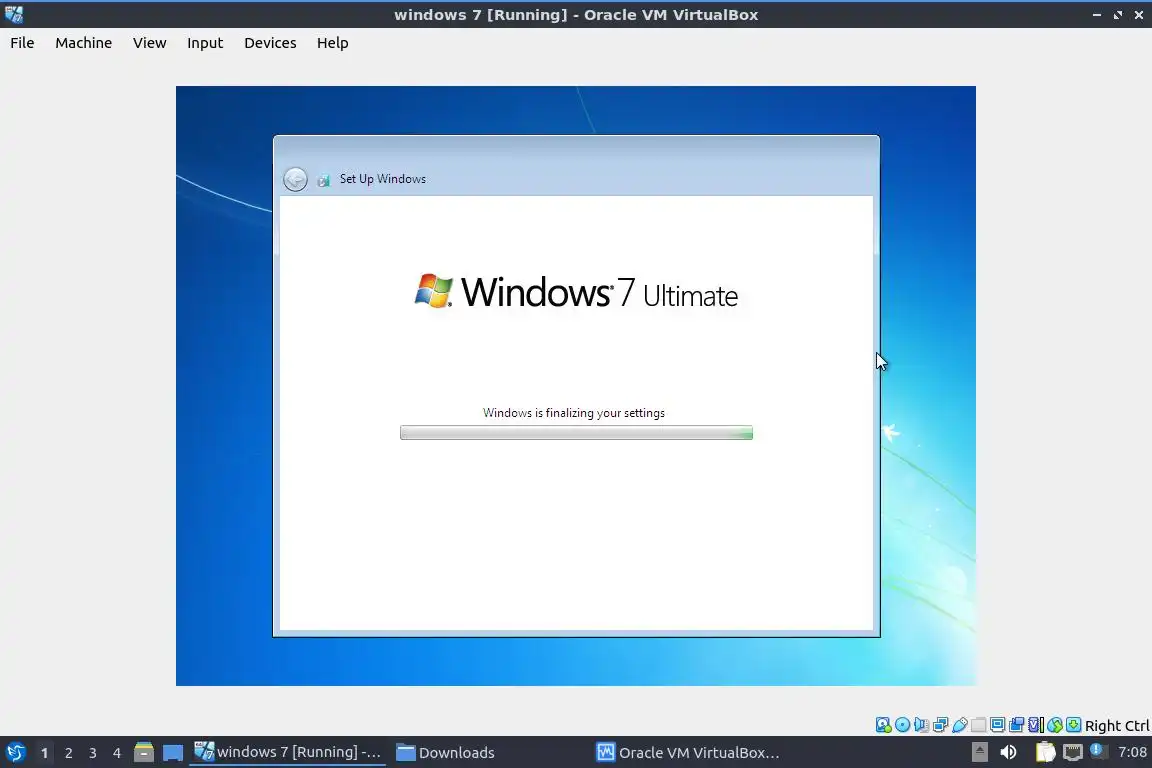Select the Downloads taskbar entry
Viewport: 1152px width, 768px height.
click(445, 752)
